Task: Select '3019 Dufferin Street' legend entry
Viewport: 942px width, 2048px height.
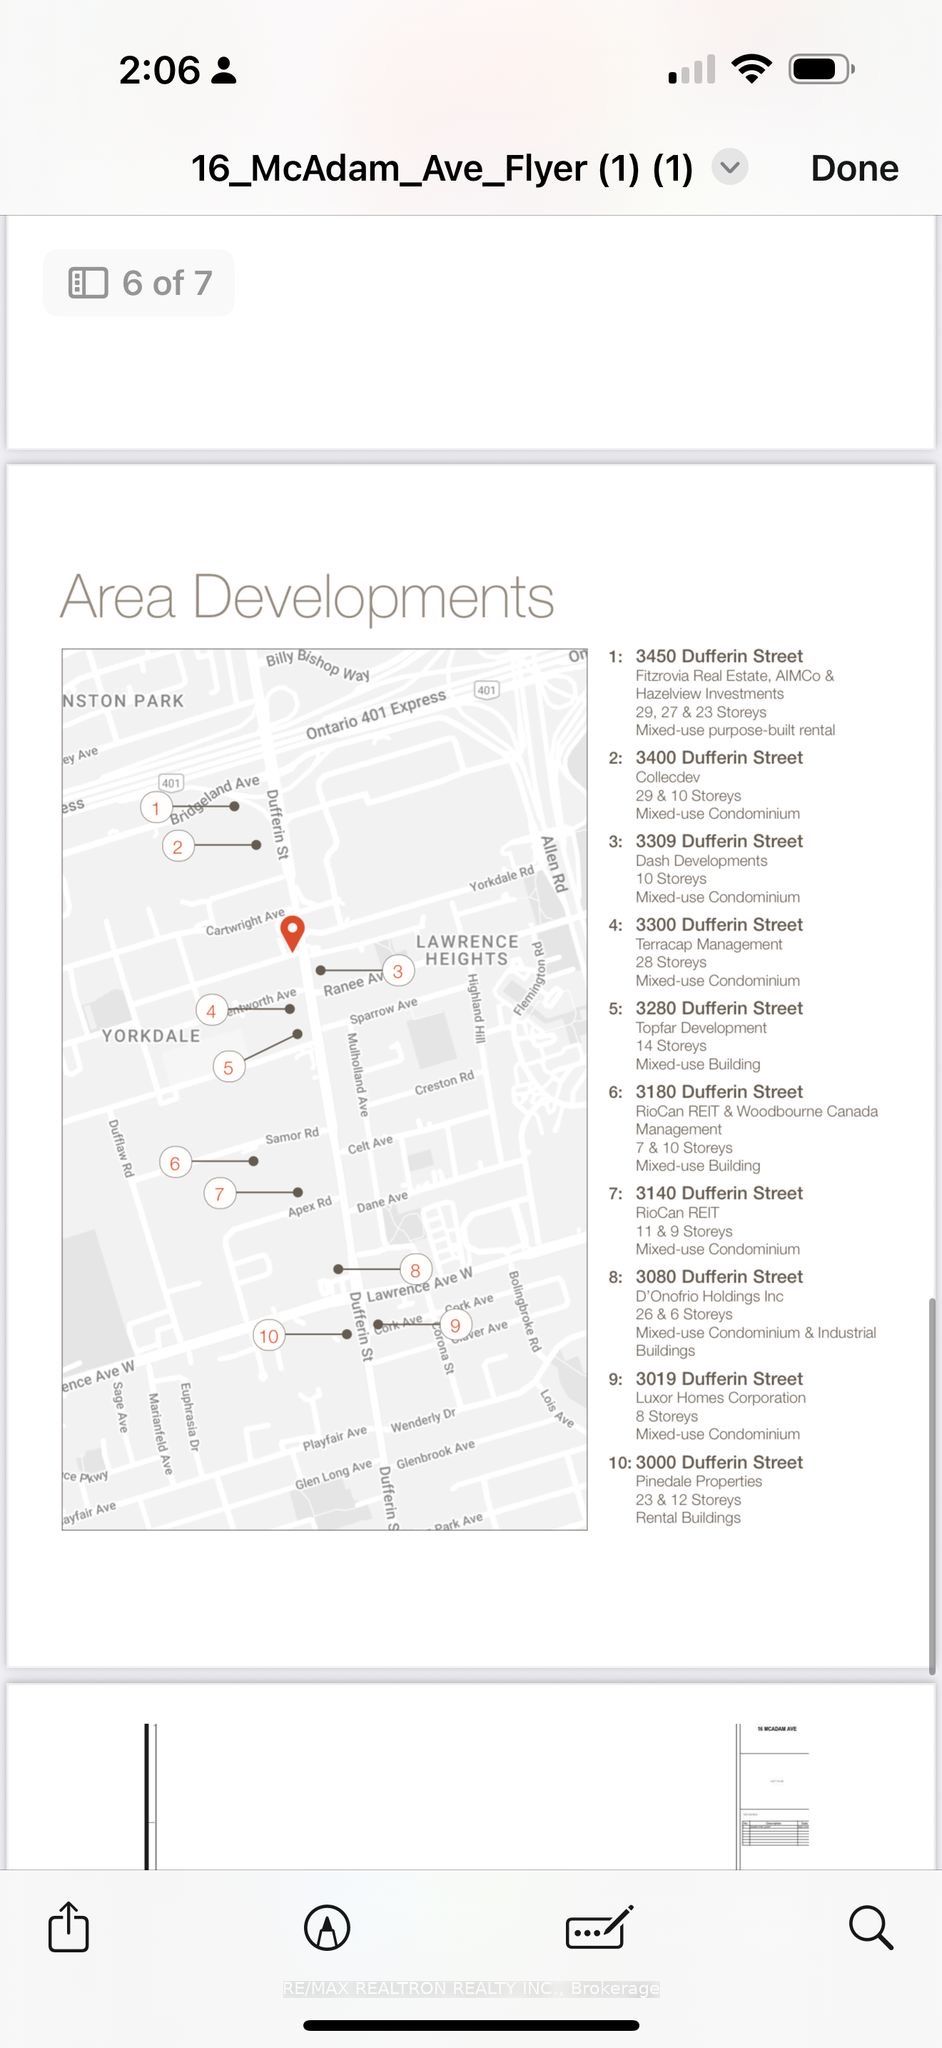Action: [x=719, y=1379]
